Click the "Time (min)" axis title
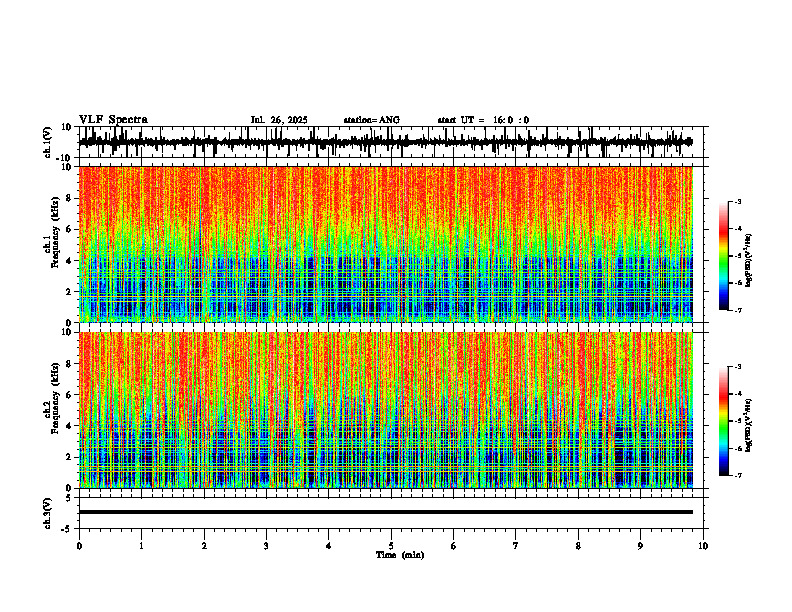The height and width of the screenshot is (612, 792). pyautogui.click(x=400, y=555)
